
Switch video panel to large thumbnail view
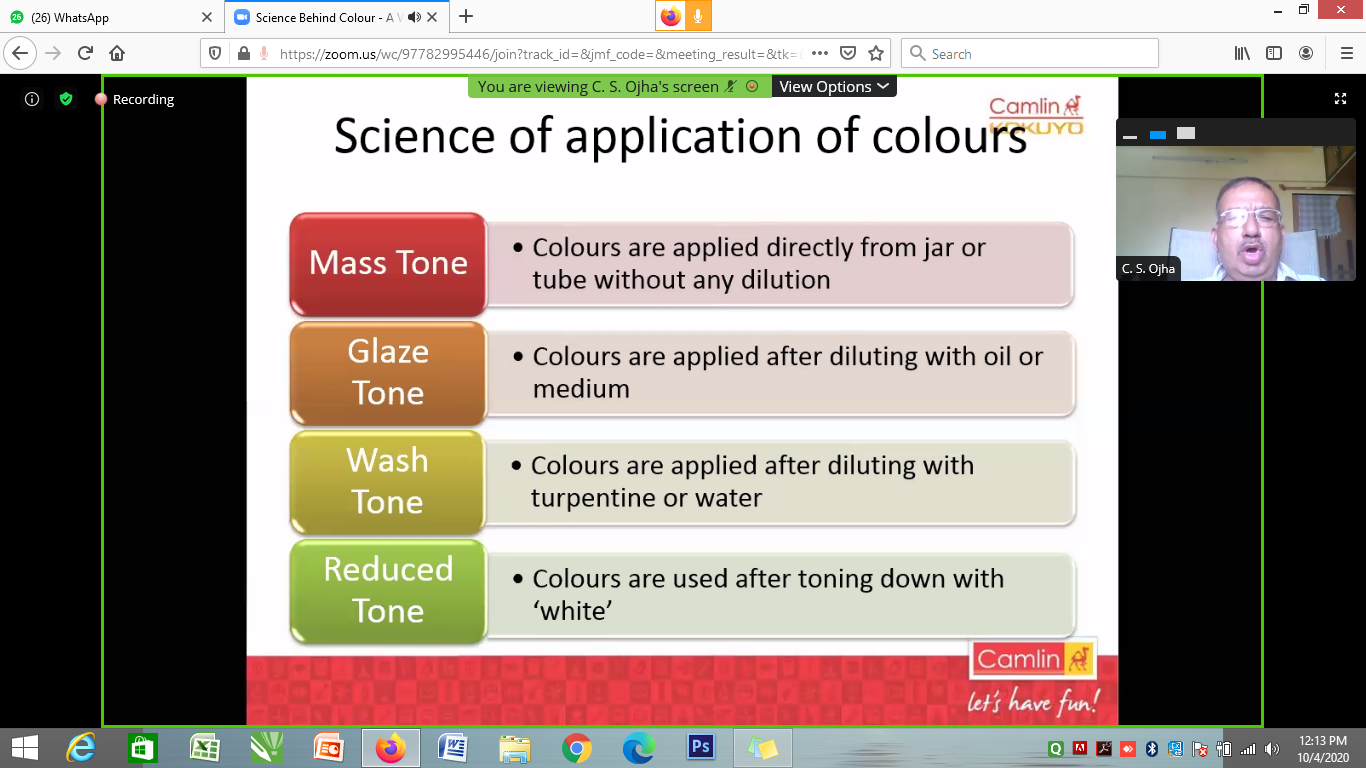1186,133
